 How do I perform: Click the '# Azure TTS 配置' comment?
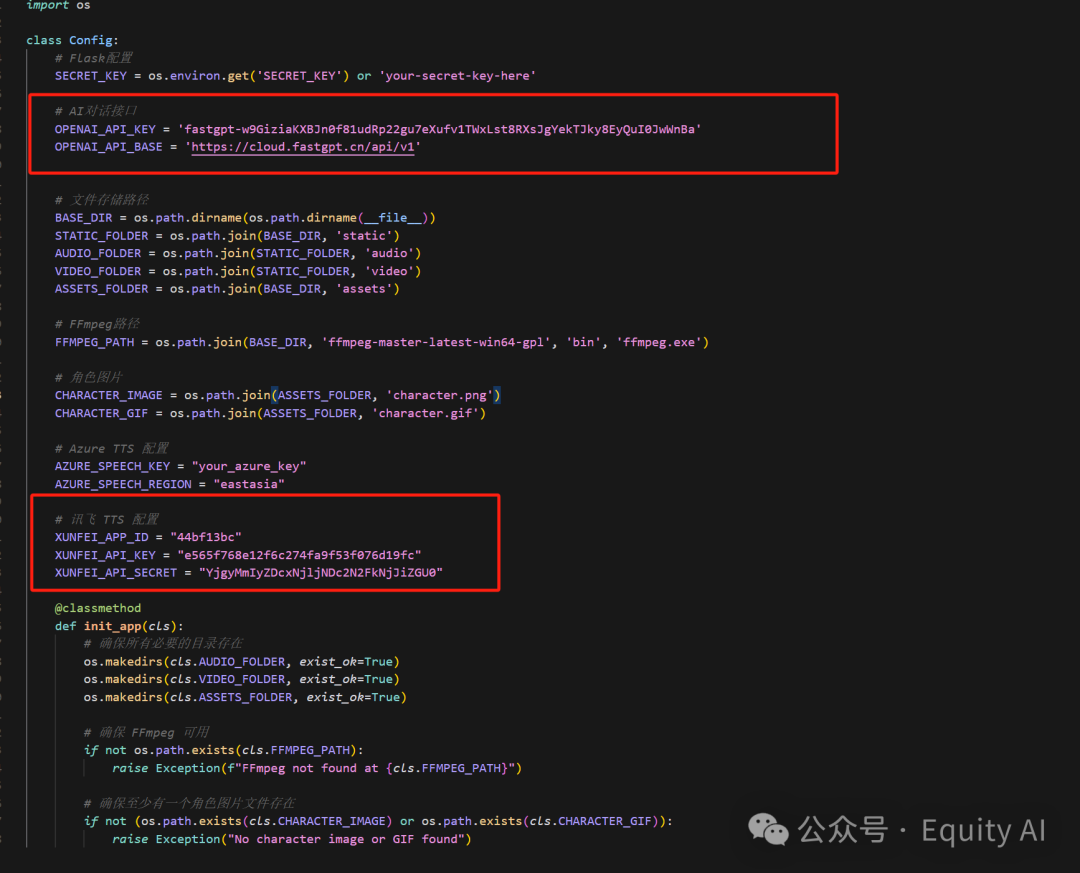112,449
